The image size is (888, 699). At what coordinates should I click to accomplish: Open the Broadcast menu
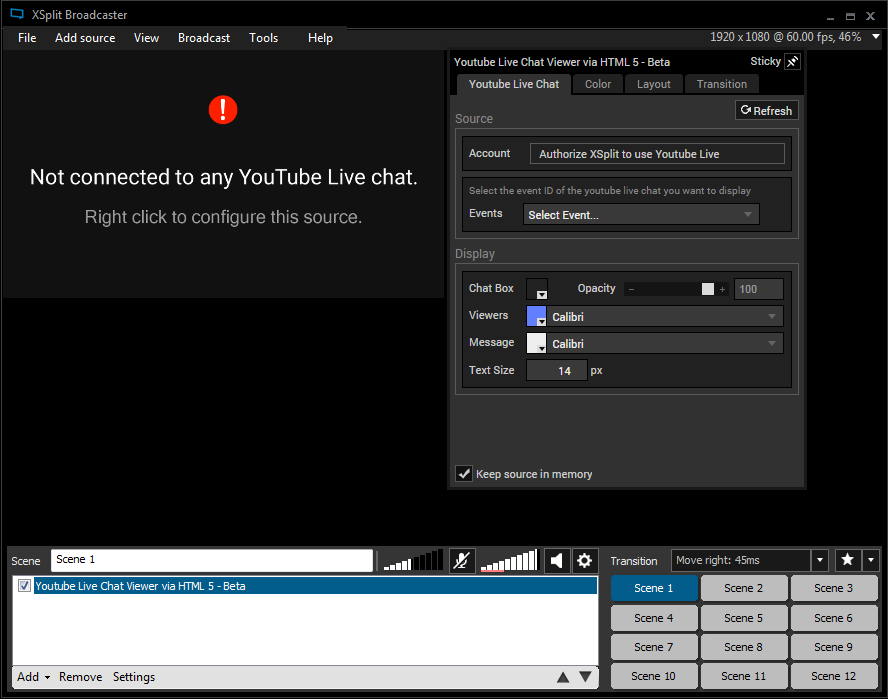click(204, 38)
